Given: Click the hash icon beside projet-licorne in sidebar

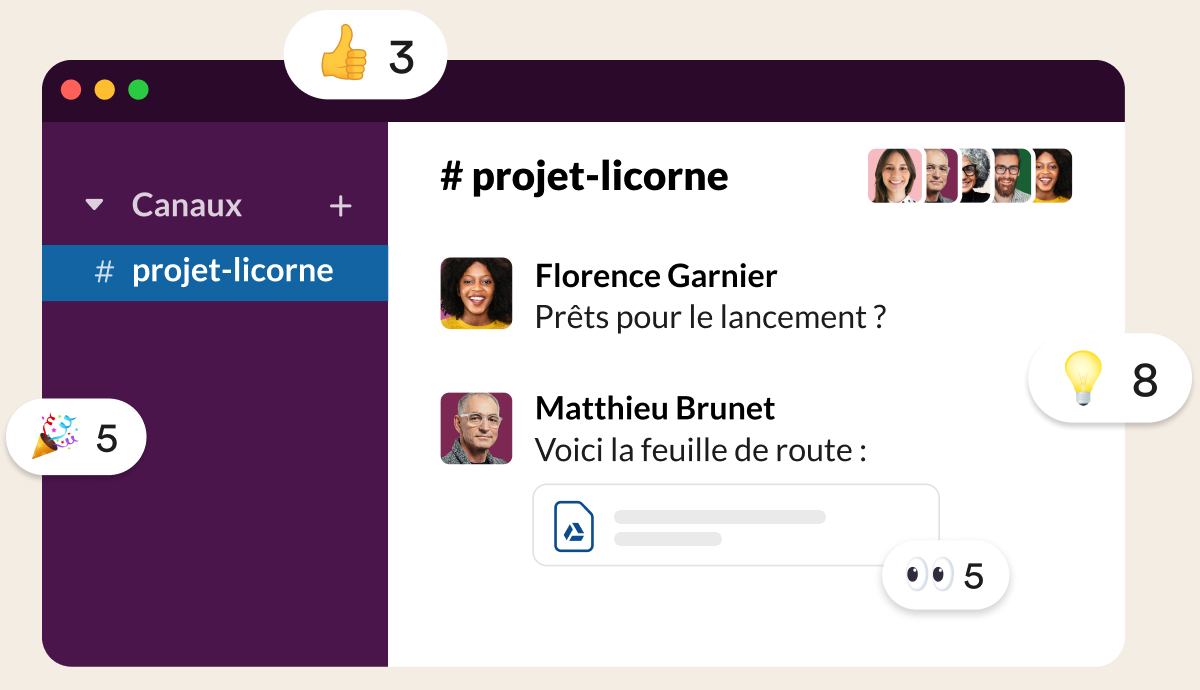Looking at the screenshot, I should 104,272.
